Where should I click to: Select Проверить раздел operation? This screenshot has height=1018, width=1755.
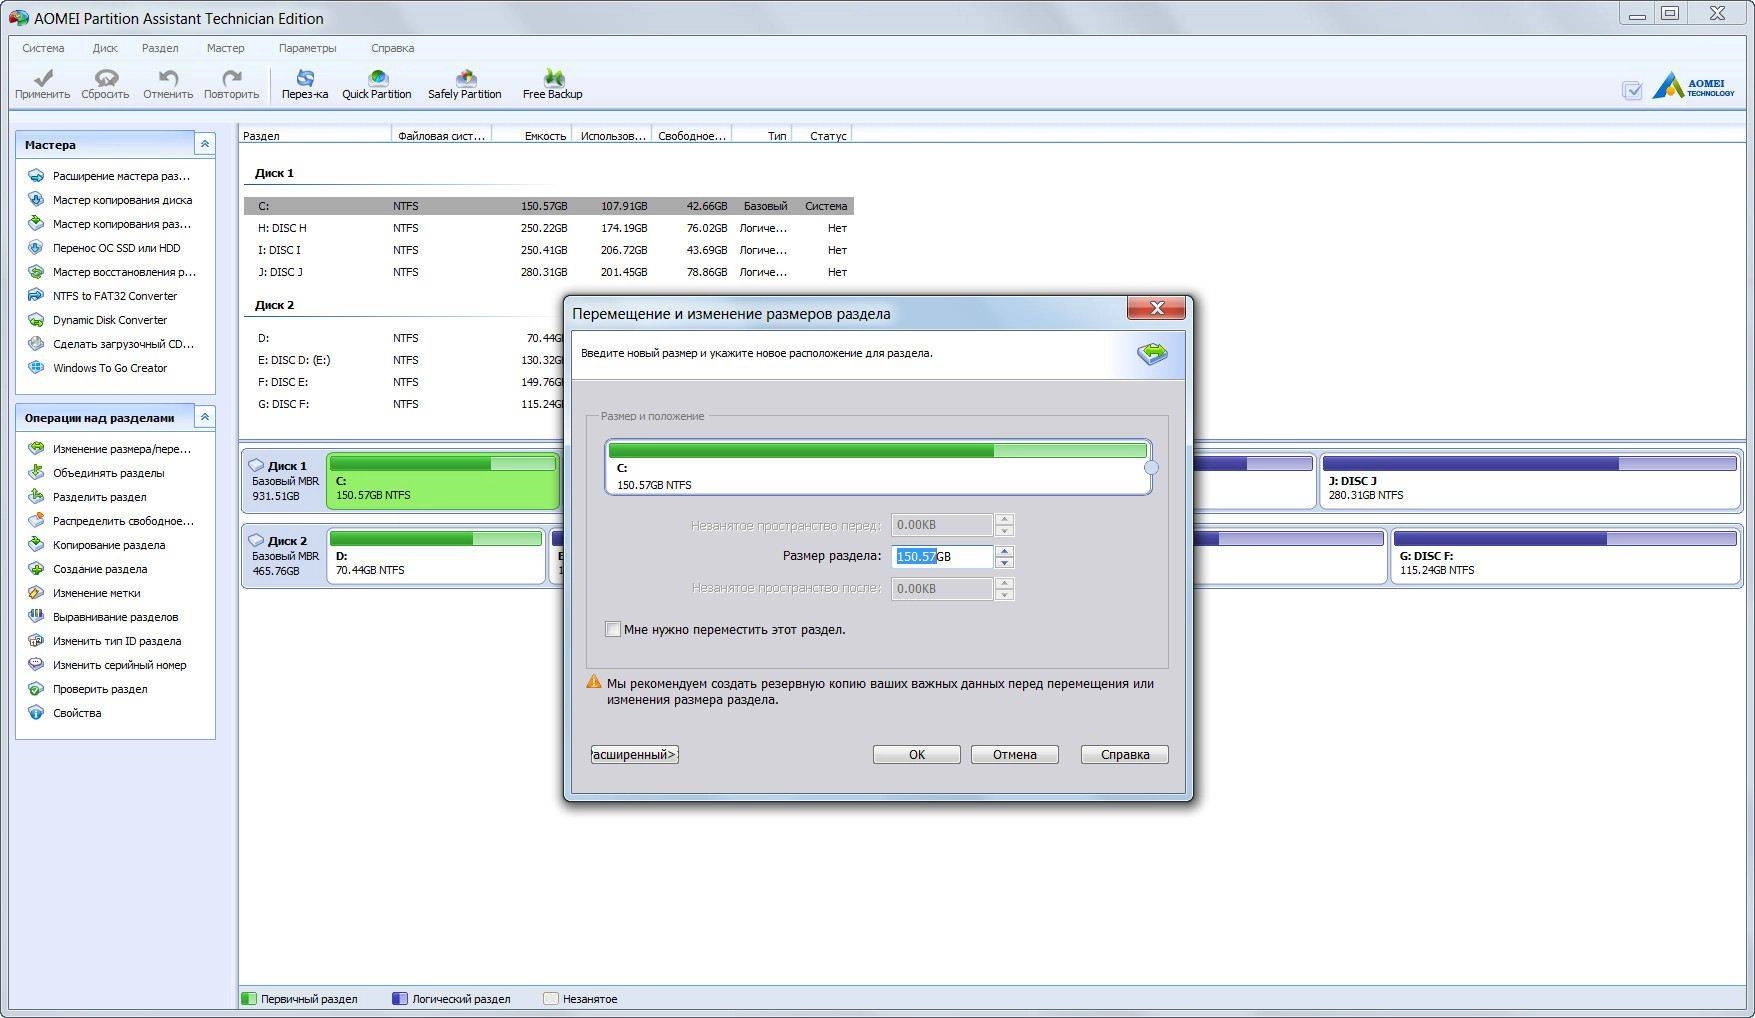coord(88,689)
